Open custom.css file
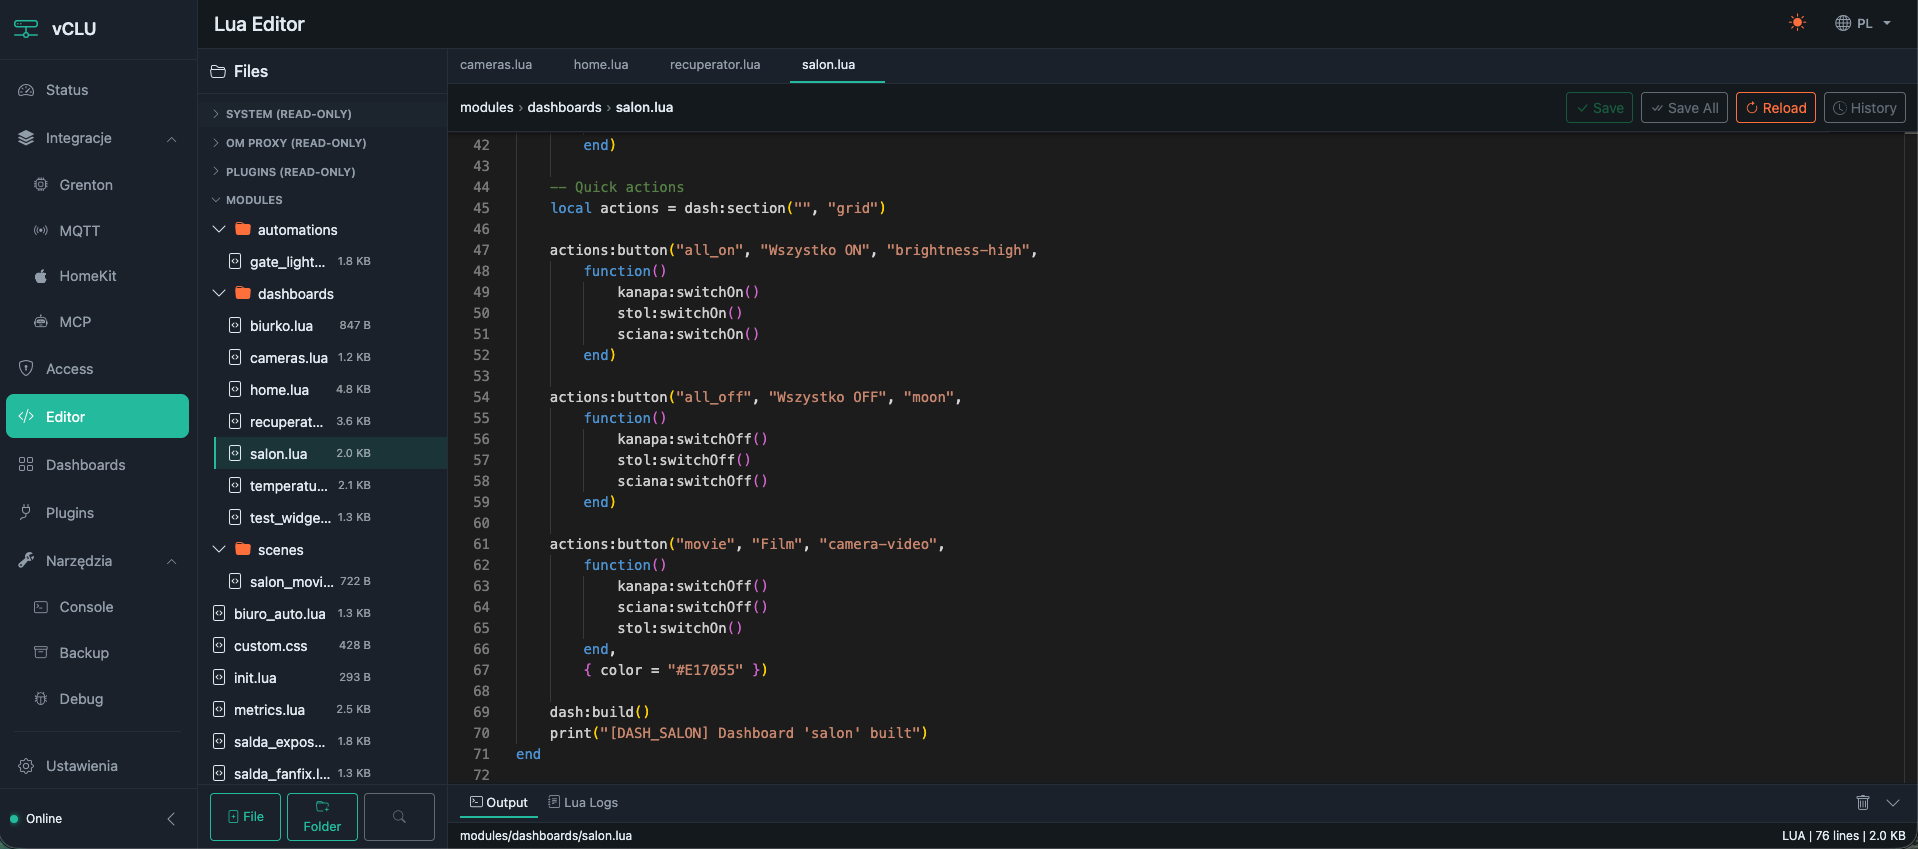Image resolution: width=1918 pixels, height=849 pixels. click(x=322, y=646)
